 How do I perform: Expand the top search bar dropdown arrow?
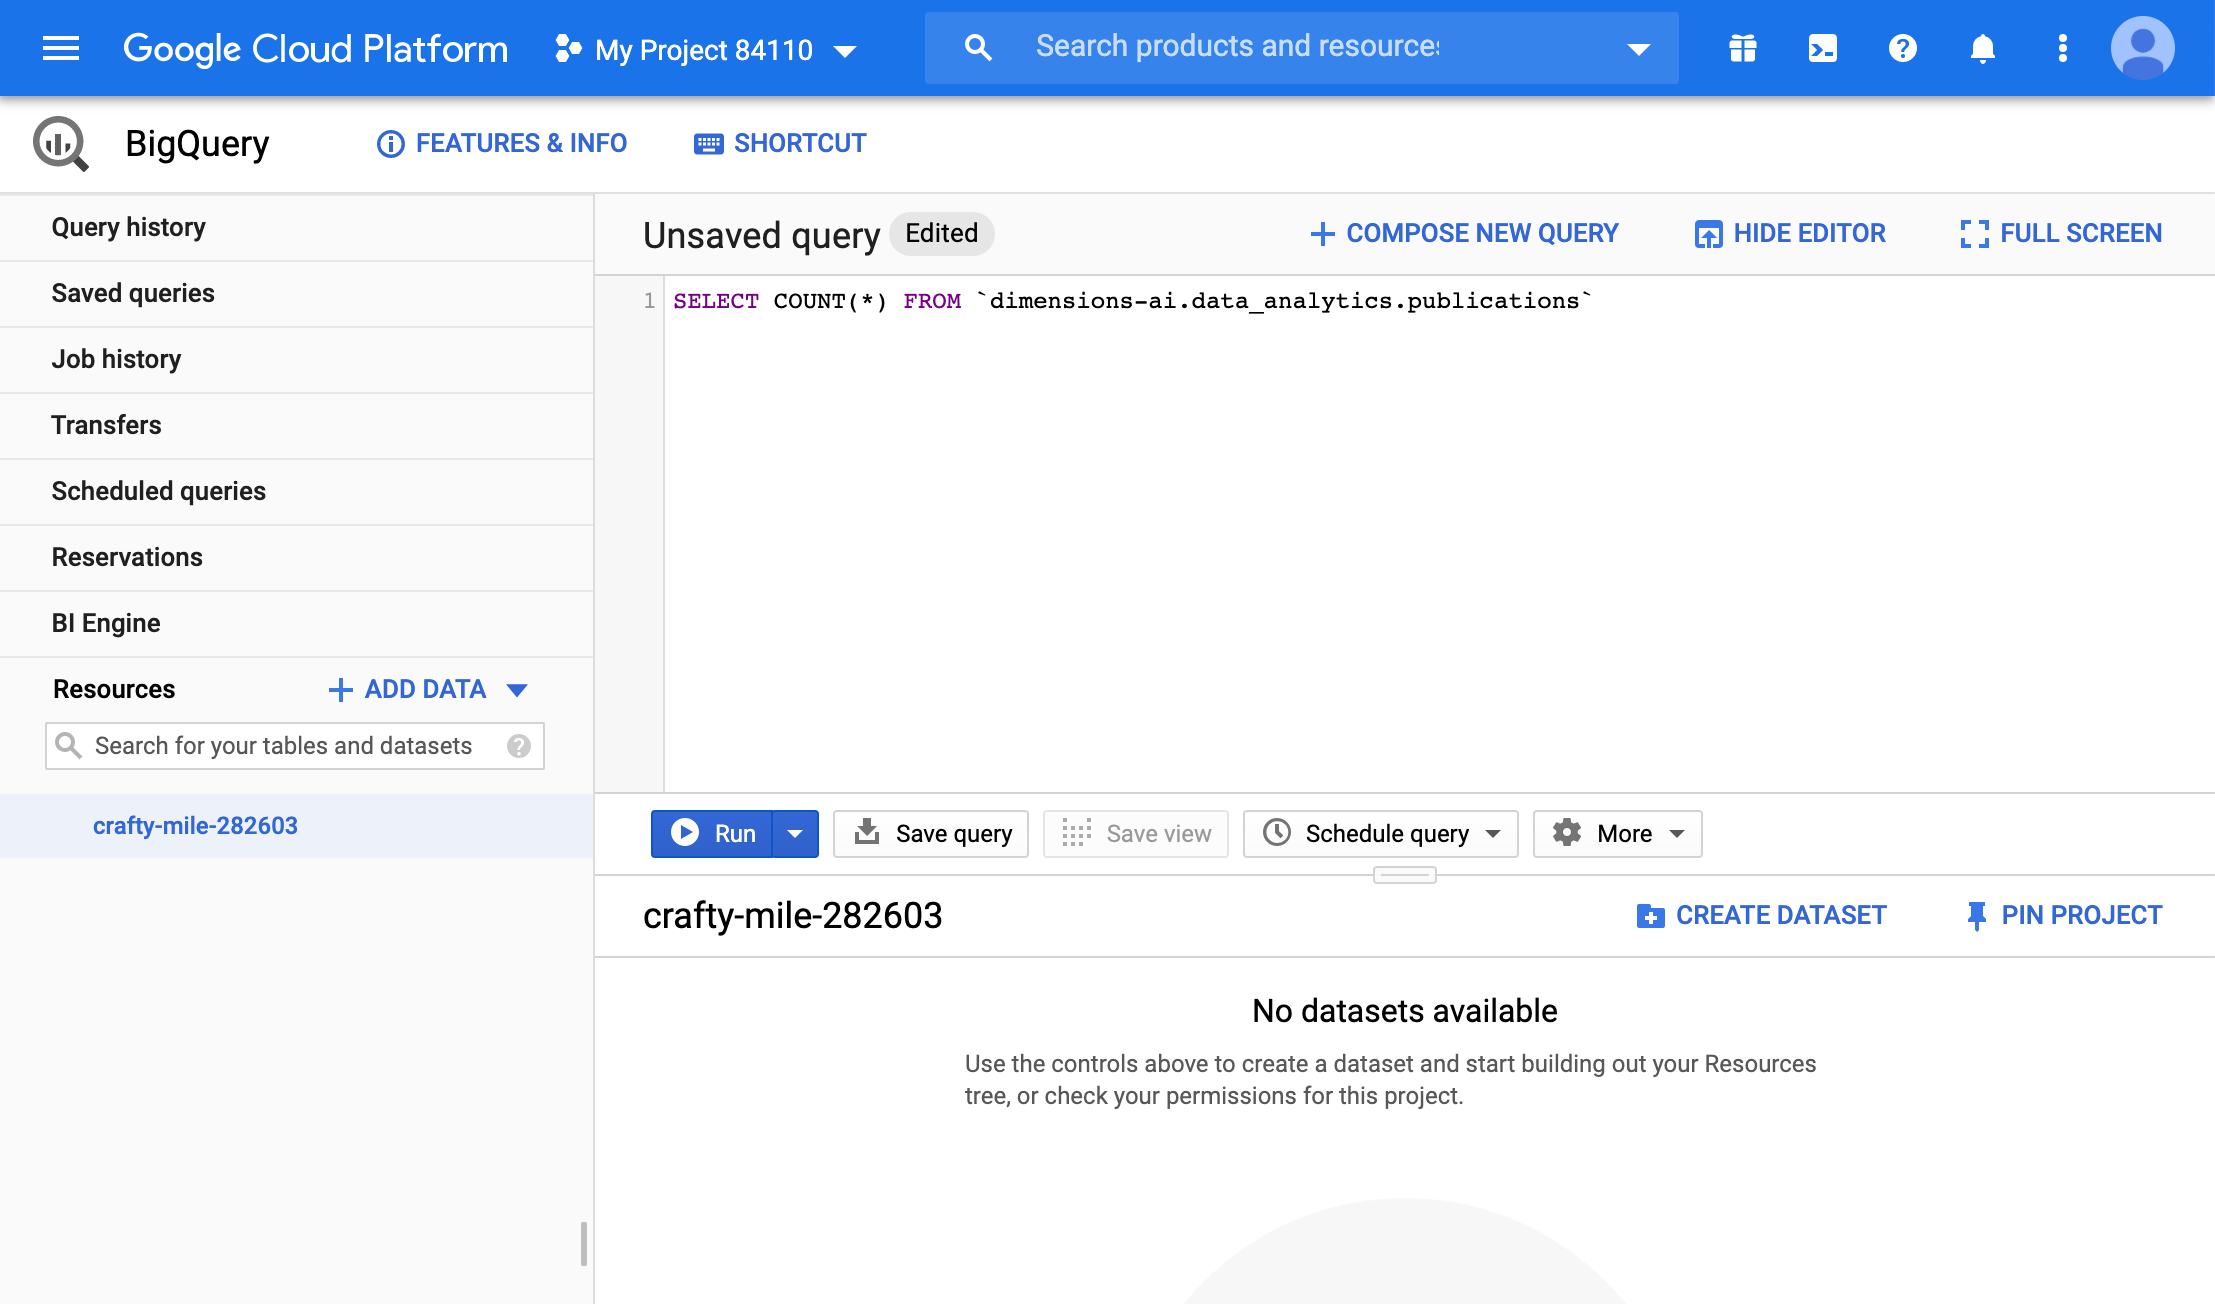(x=1638, y=48)
